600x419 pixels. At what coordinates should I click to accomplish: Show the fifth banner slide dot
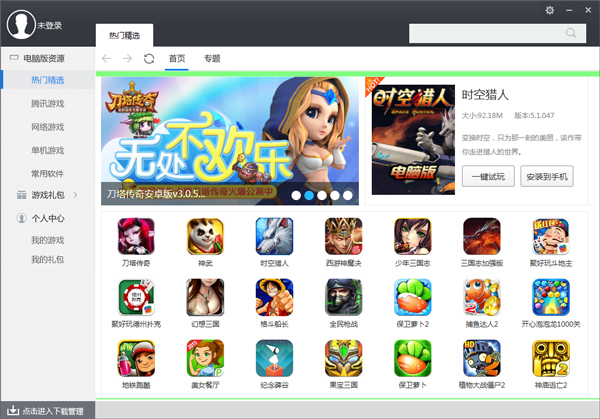click(x=348, y=196)
